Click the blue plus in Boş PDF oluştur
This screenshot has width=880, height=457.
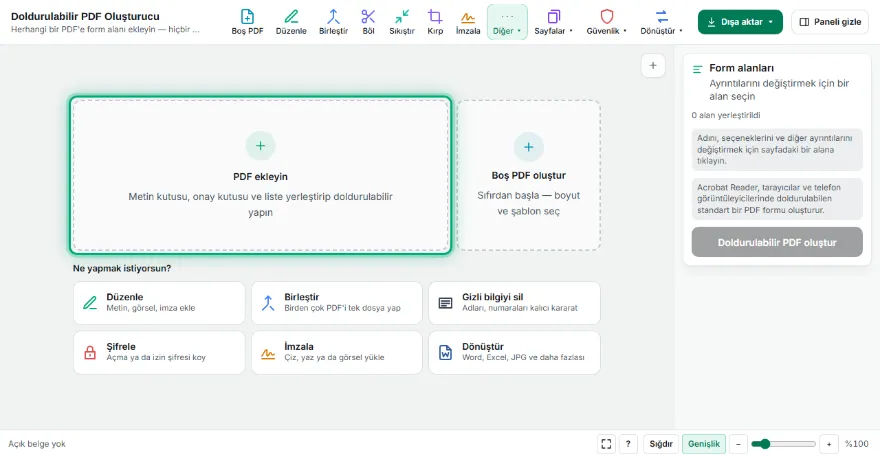pos(529,147)
